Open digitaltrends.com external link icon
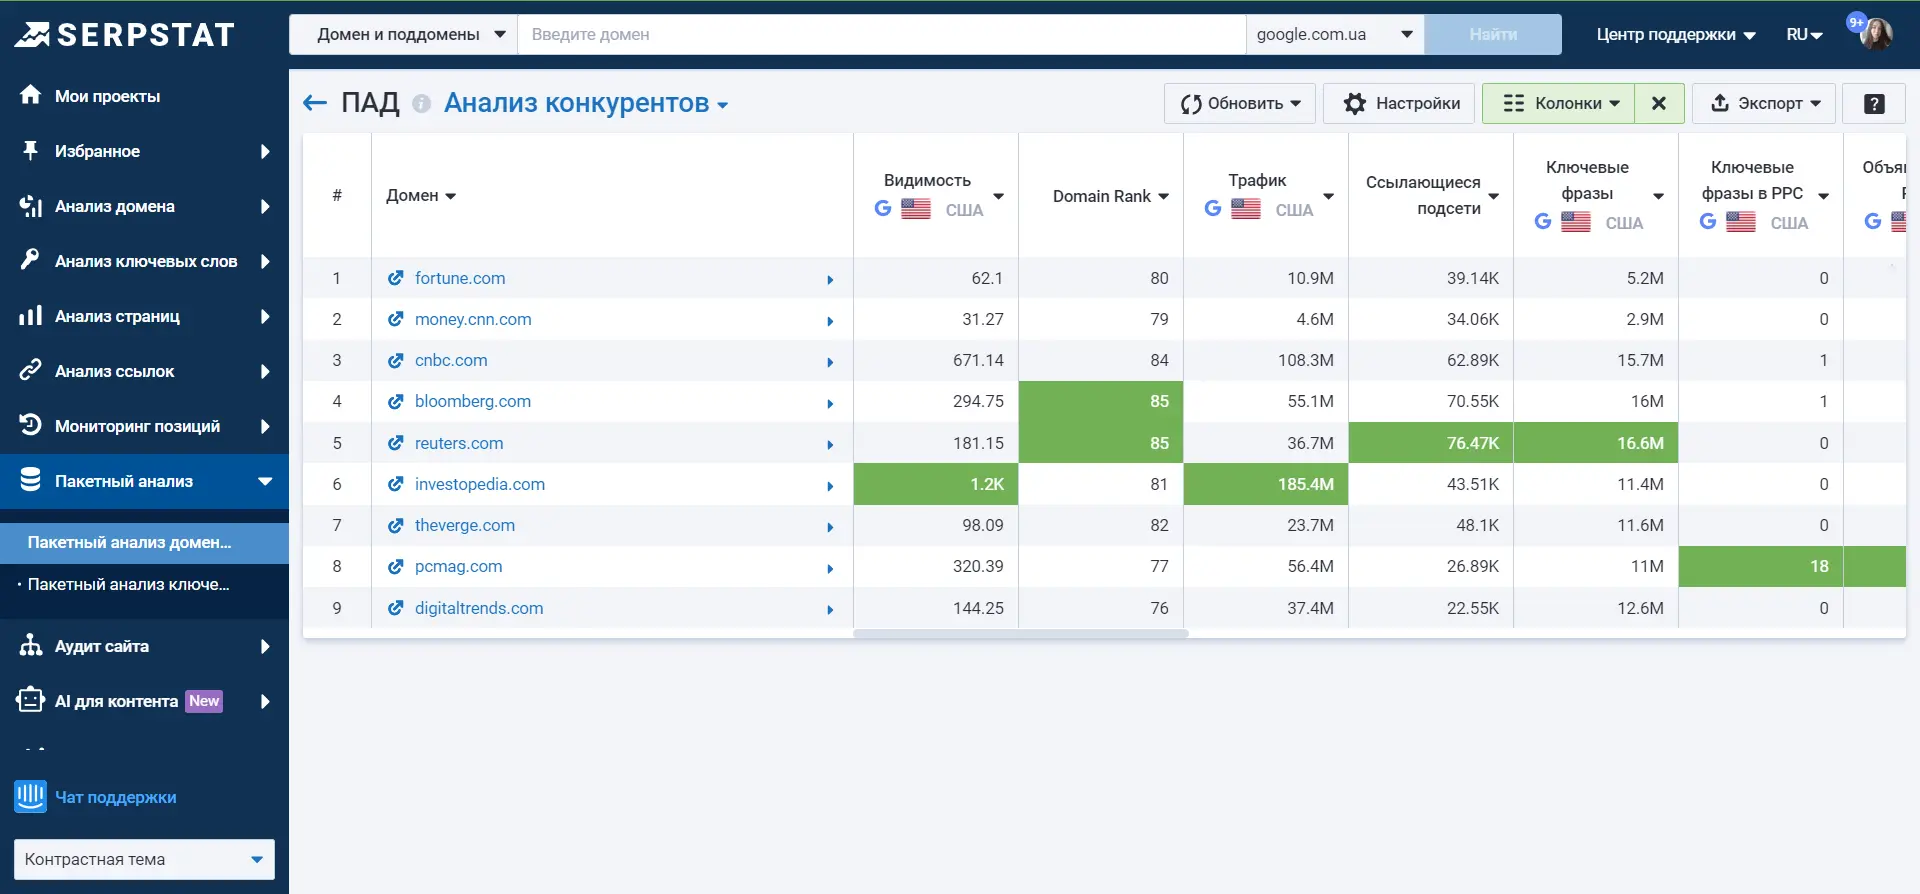Viewport: 1920px width, 894px height. pyautogui.click(x=396, y=608)
